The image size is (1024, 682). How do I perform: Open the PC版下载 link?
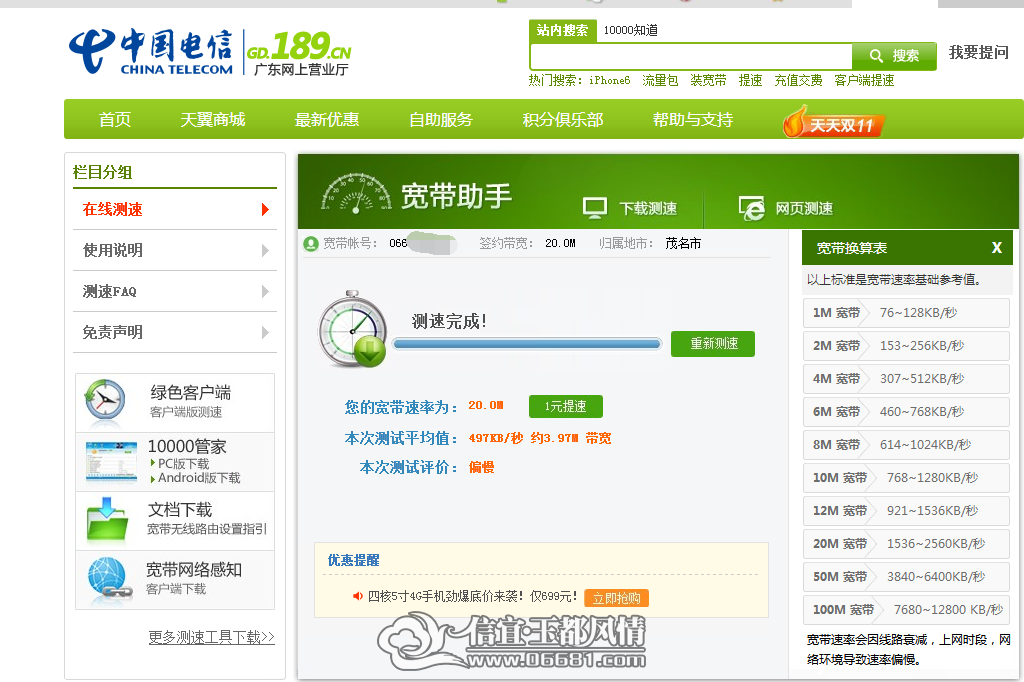click(x=184, y=463)
